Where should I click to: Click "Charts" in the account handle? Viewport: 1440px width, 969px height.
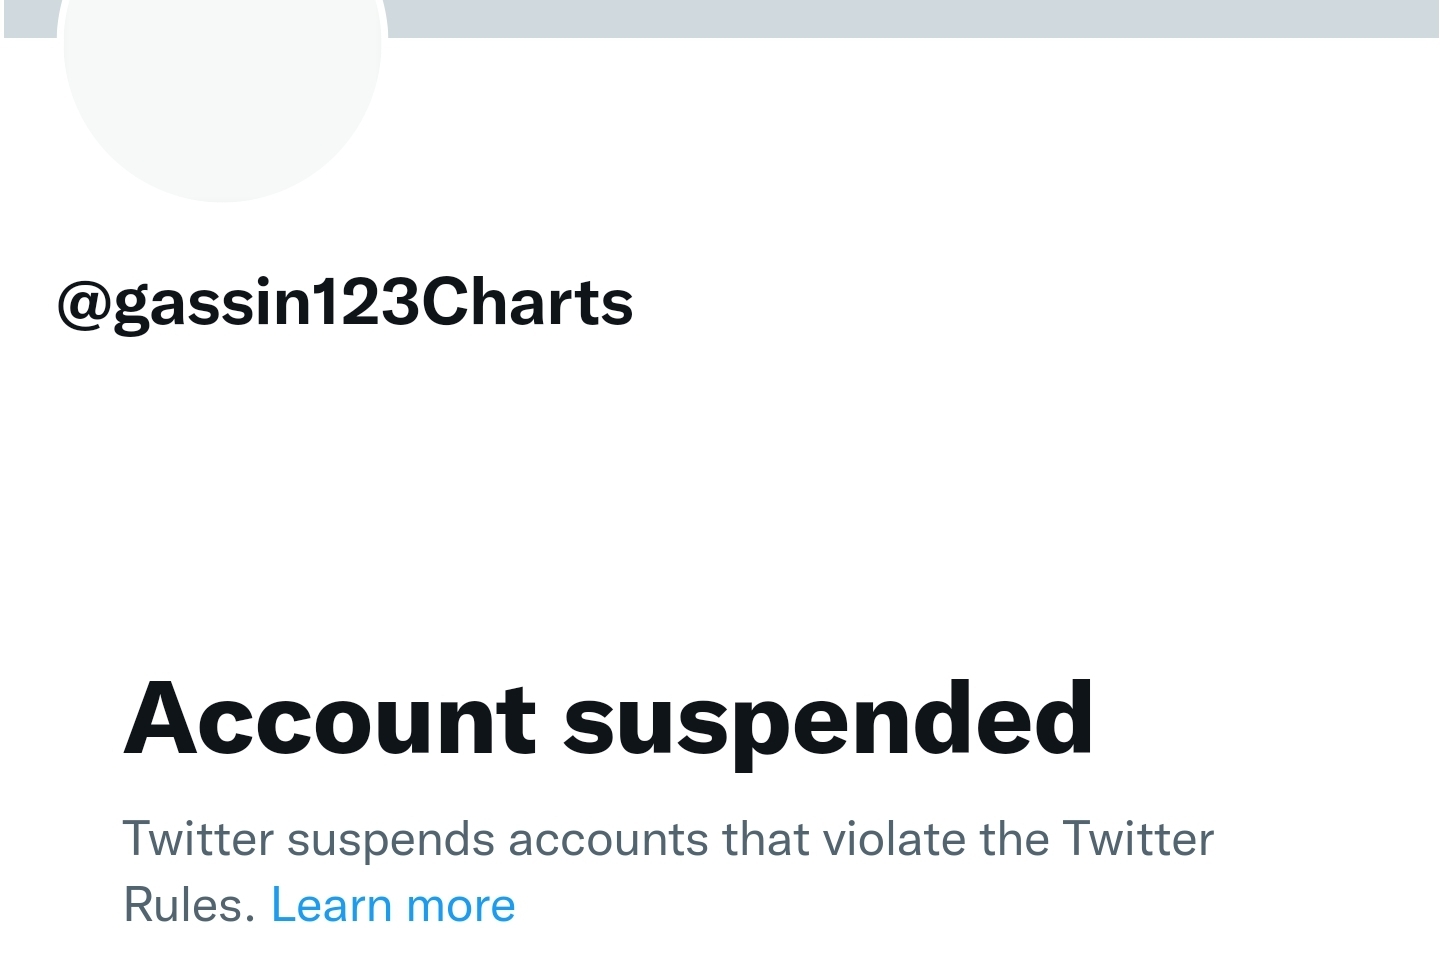[x=528, y=303]
